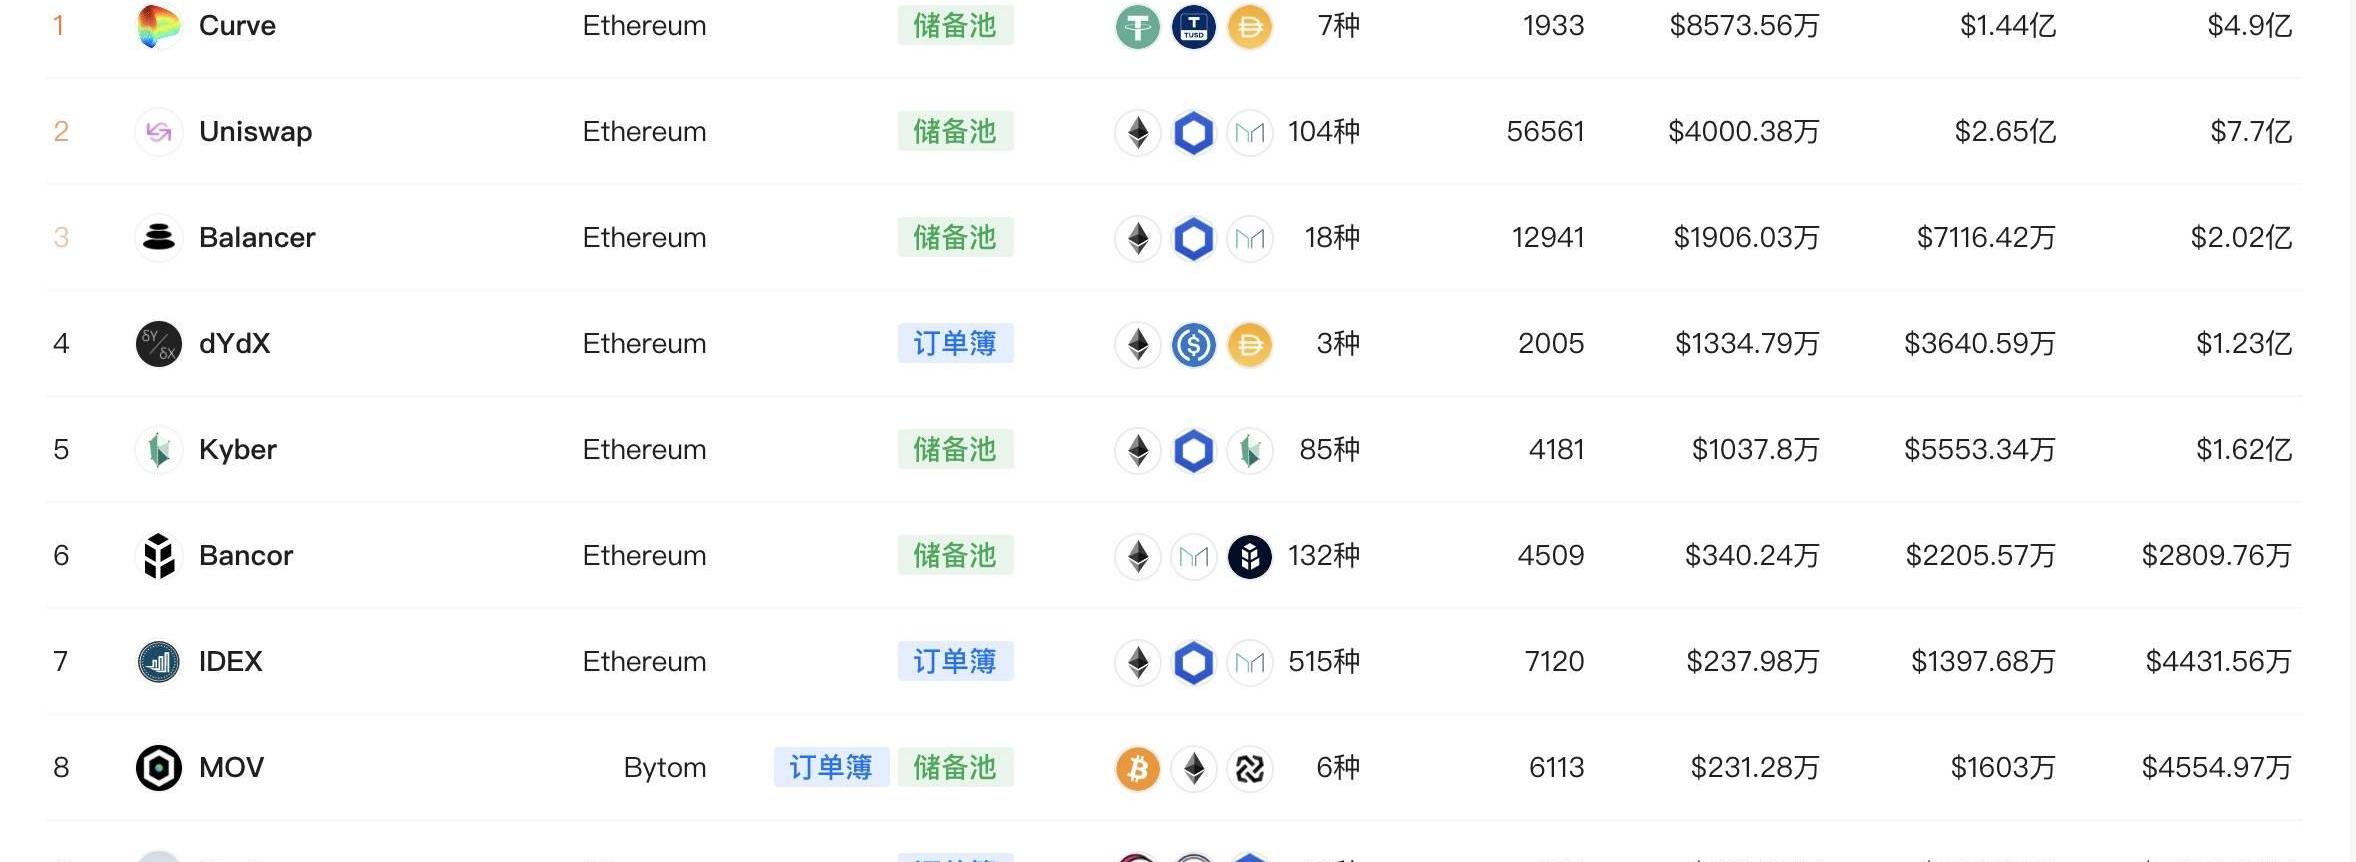2356x862 pixels.
Task: Click the 104种 token count for Uniswap
Action: (x=1323, y=132)
